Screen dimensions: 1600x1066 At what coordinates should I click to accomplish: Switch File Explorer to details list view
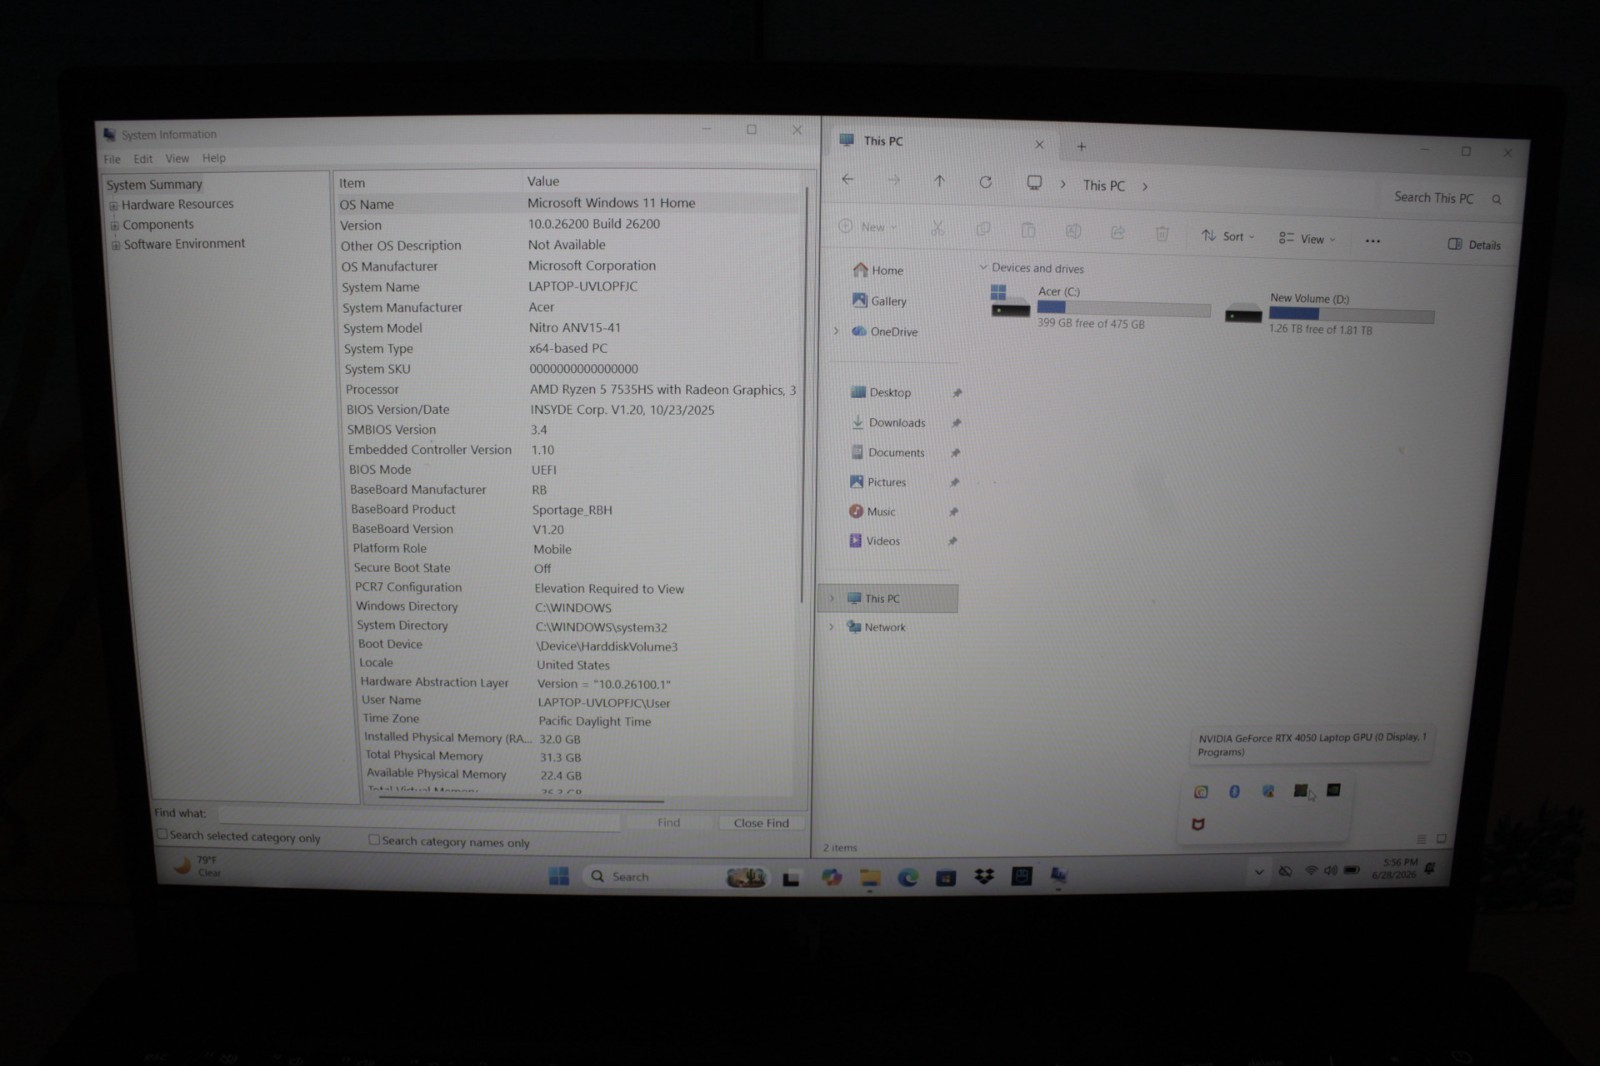coord(1421,839)
